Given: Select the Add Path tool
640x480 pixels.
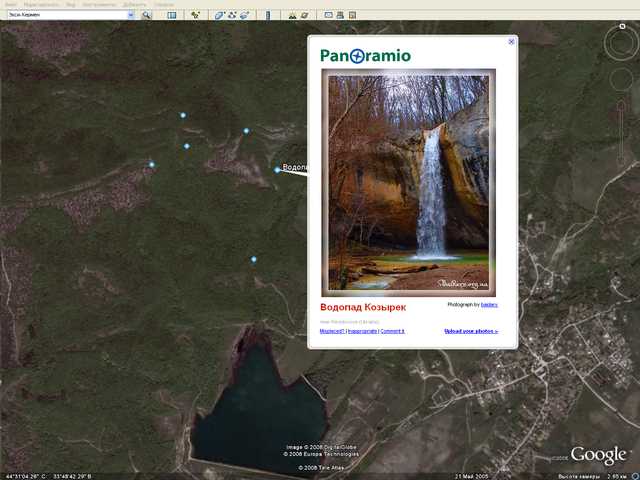Looking at the screenshot, I should [232, 16].
